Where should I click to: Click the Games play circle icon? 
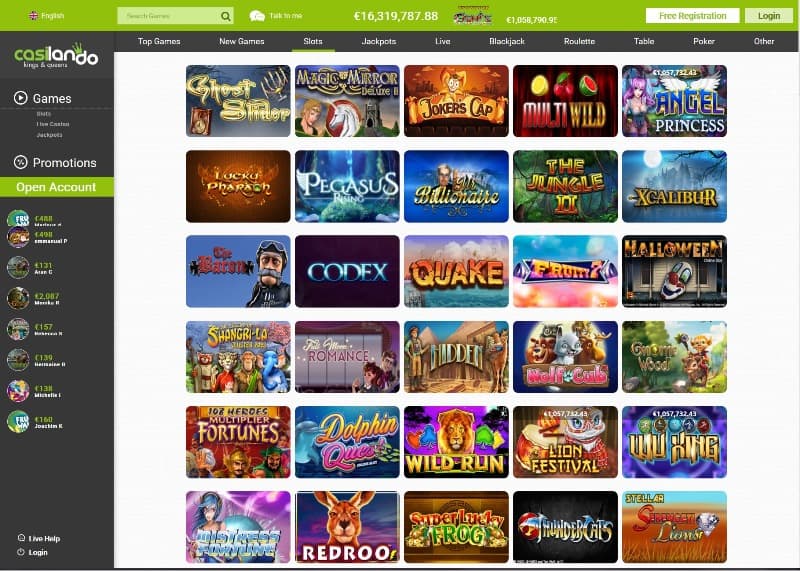20,97
